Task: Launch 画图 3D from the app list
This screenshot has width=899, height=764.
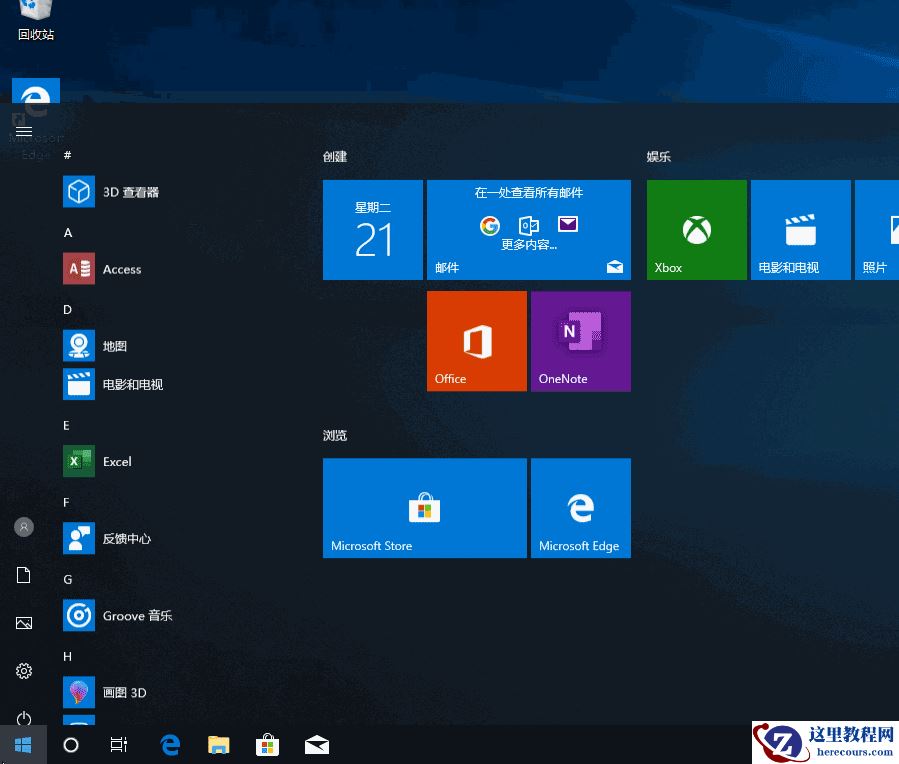Action: [126, 692]
